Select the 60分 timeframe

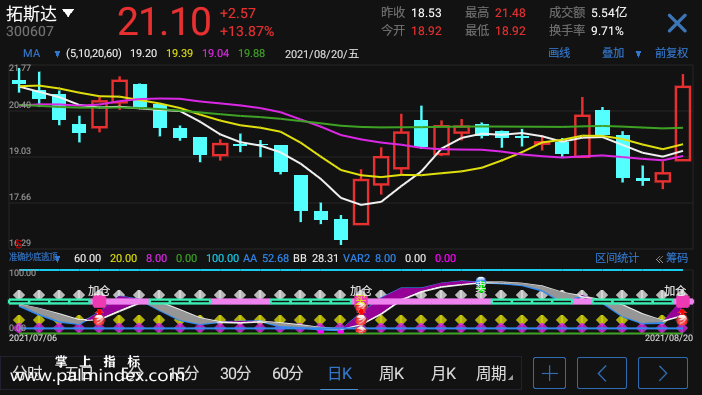287,373
